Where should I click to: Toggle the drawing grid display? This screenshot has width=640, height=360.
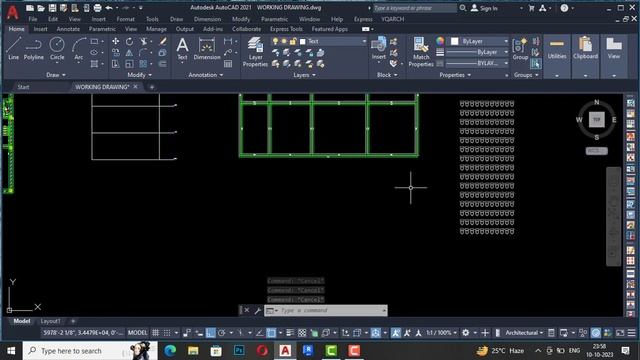coord(156,333)
